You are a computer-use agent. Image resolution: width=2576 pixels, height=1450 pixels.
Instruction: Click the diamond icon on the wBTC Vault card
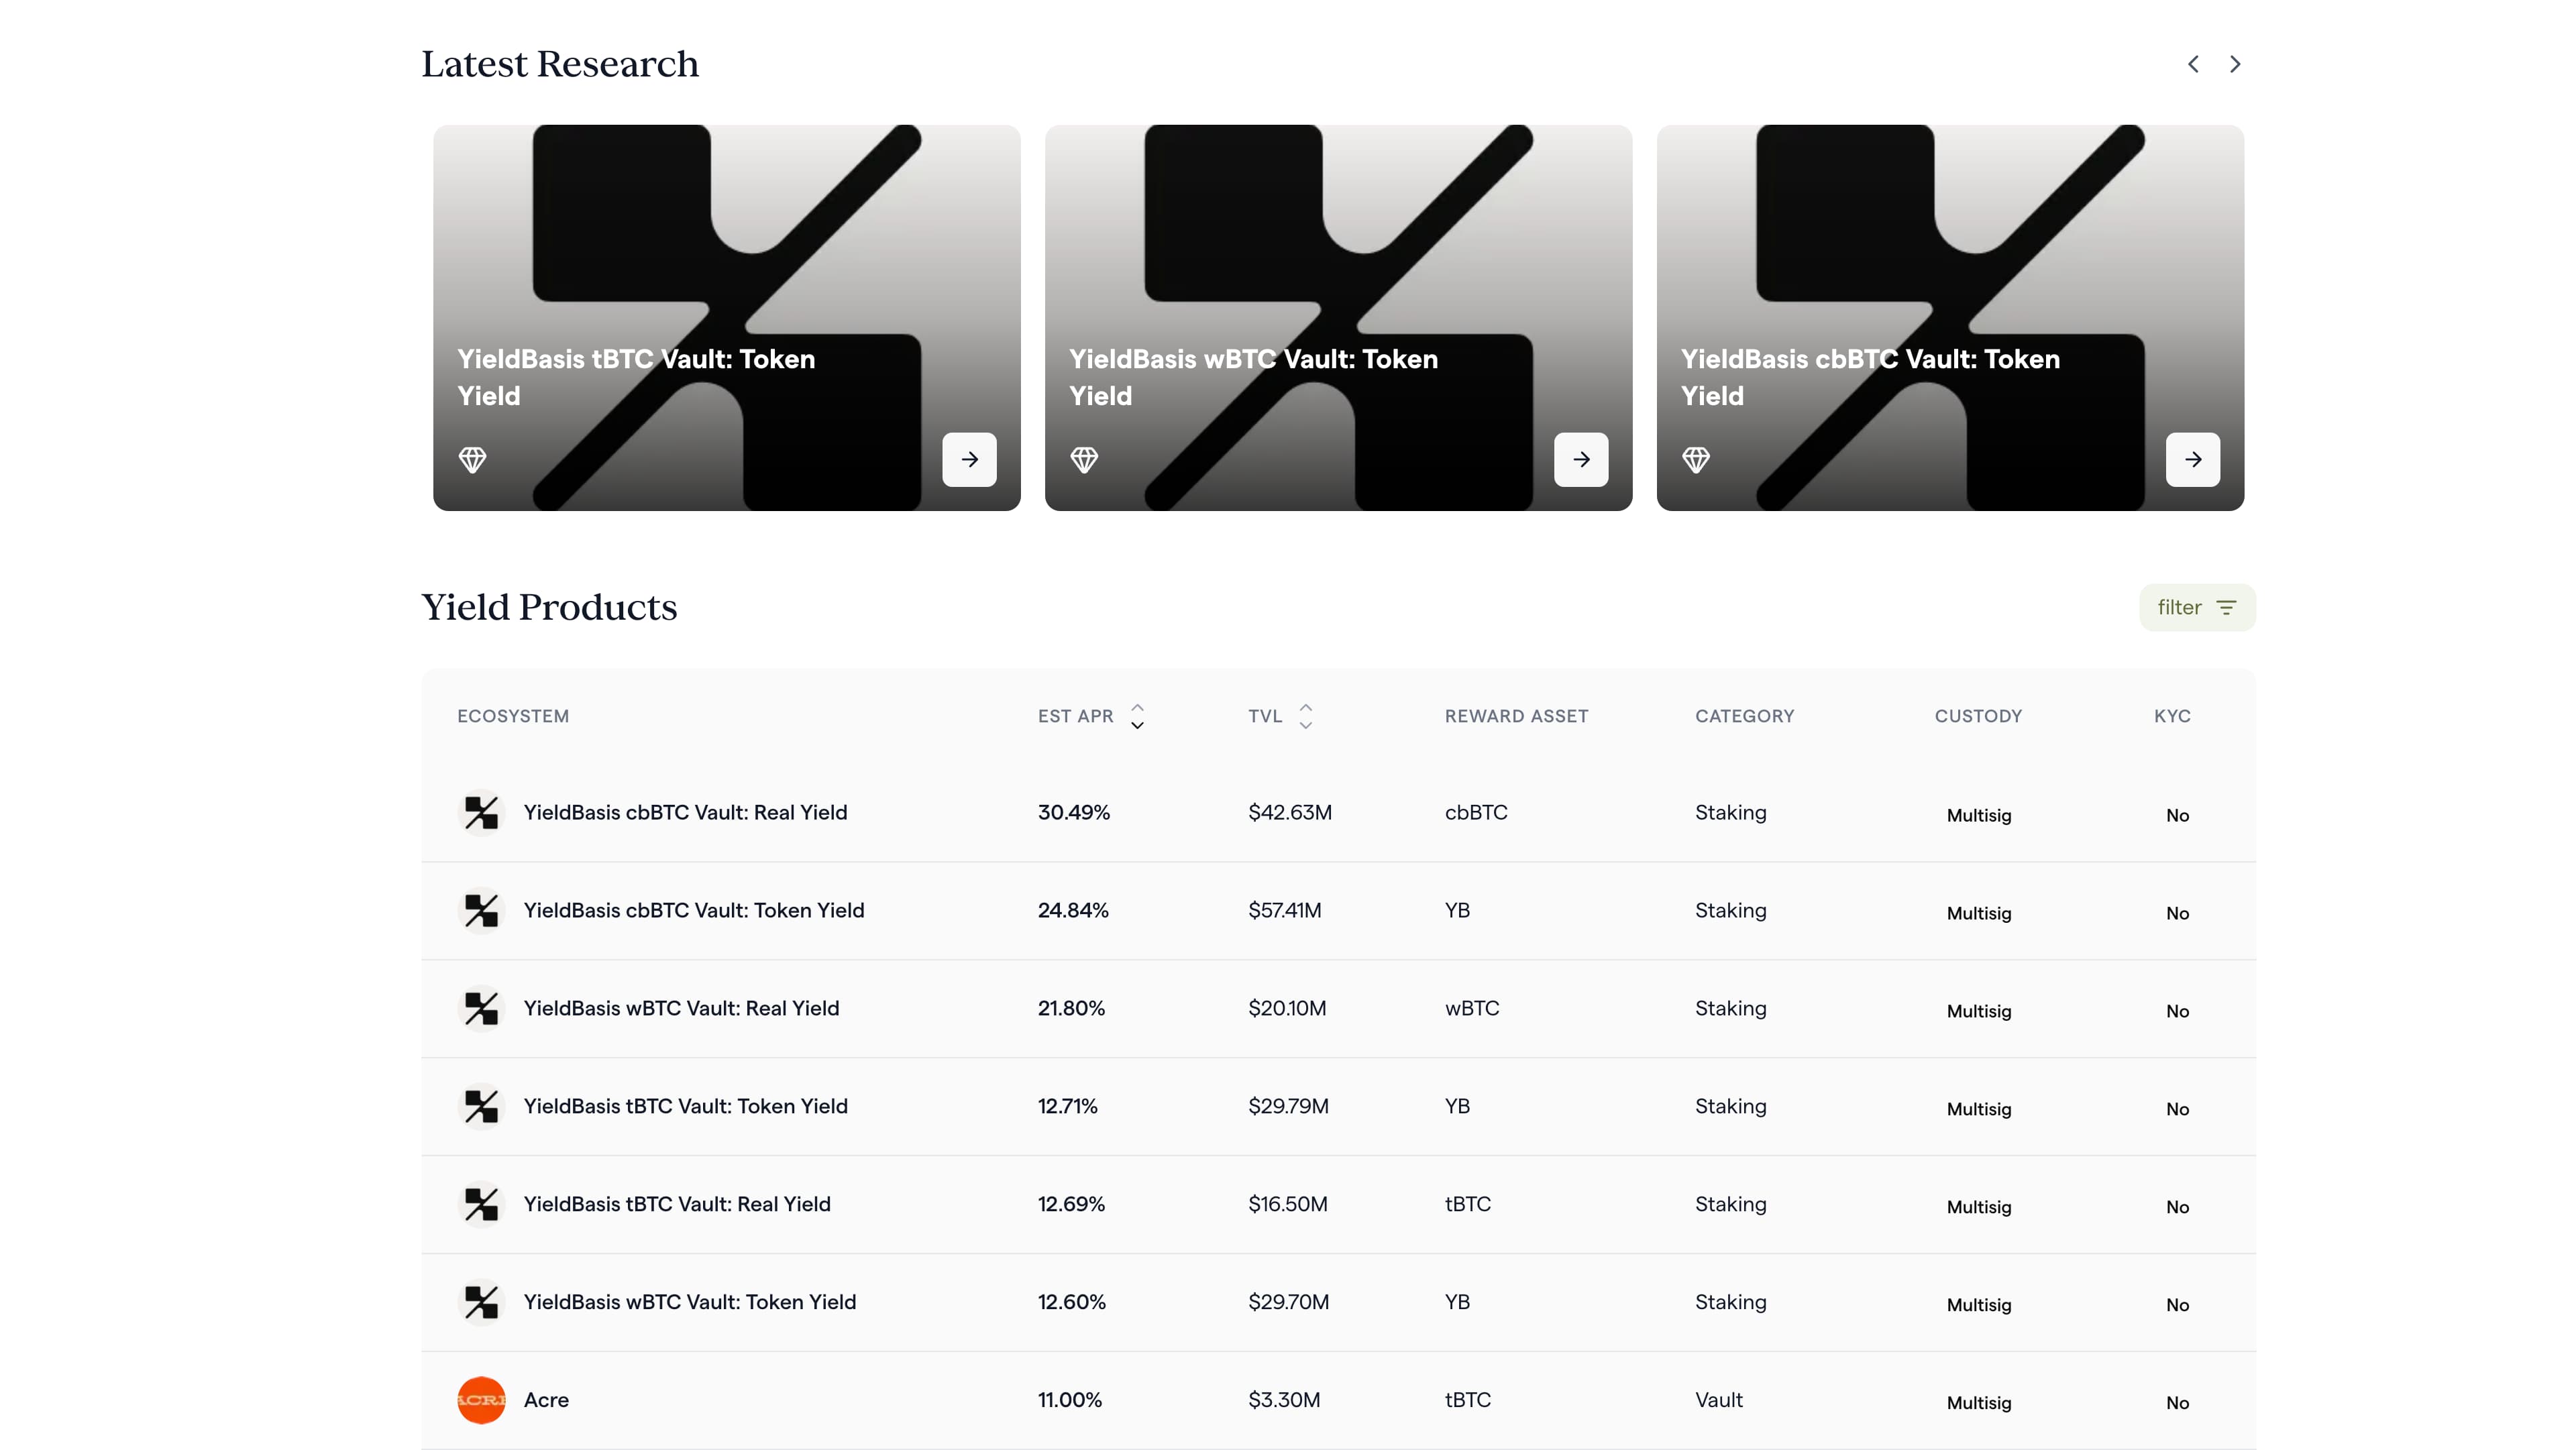(1085, 459)
